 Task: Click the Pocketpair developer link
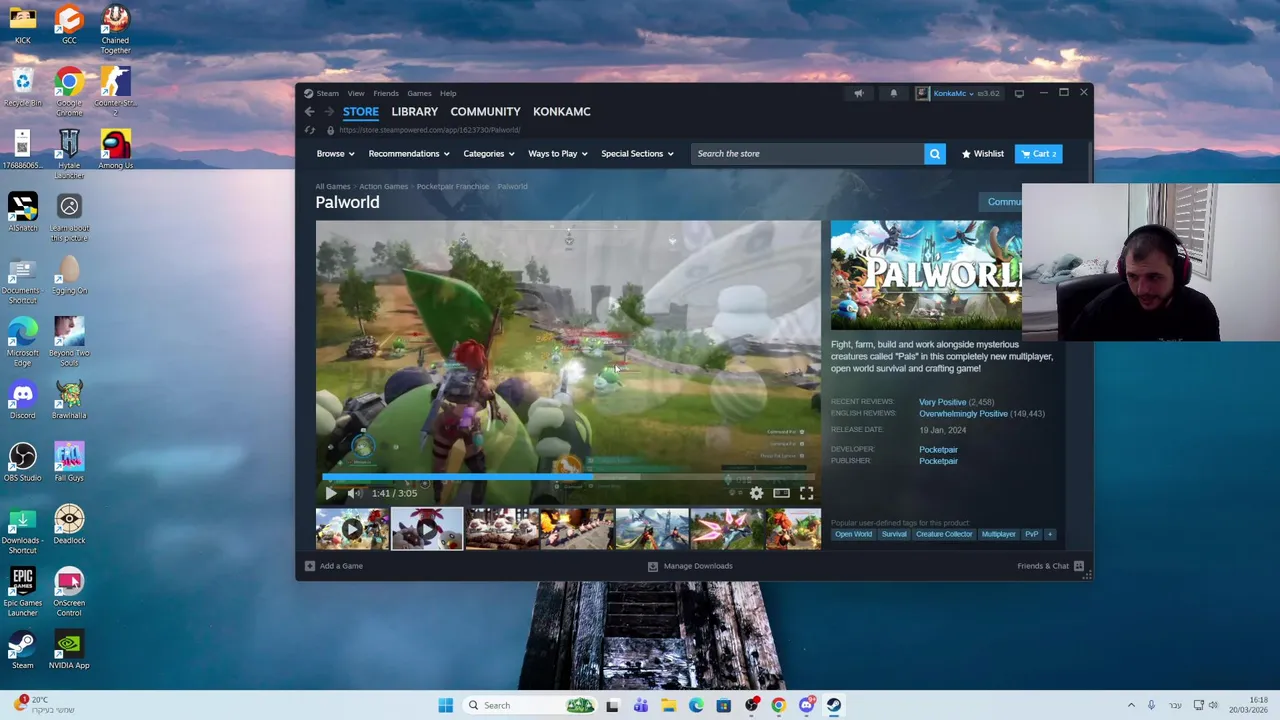tap(938, 450)
